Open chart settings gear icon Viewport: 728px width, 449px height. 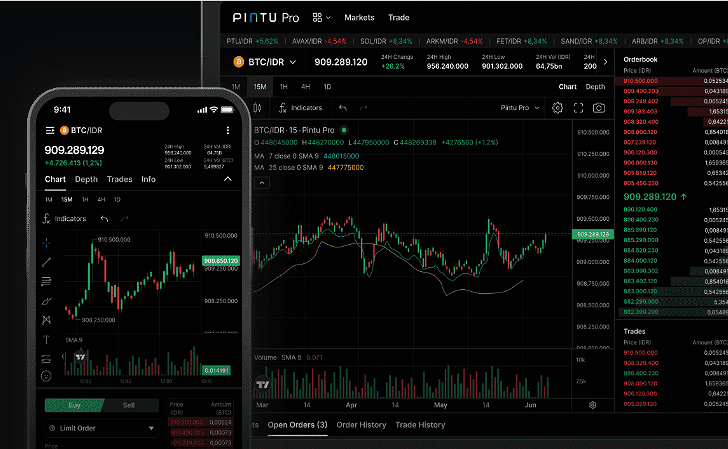click(557, 108)
